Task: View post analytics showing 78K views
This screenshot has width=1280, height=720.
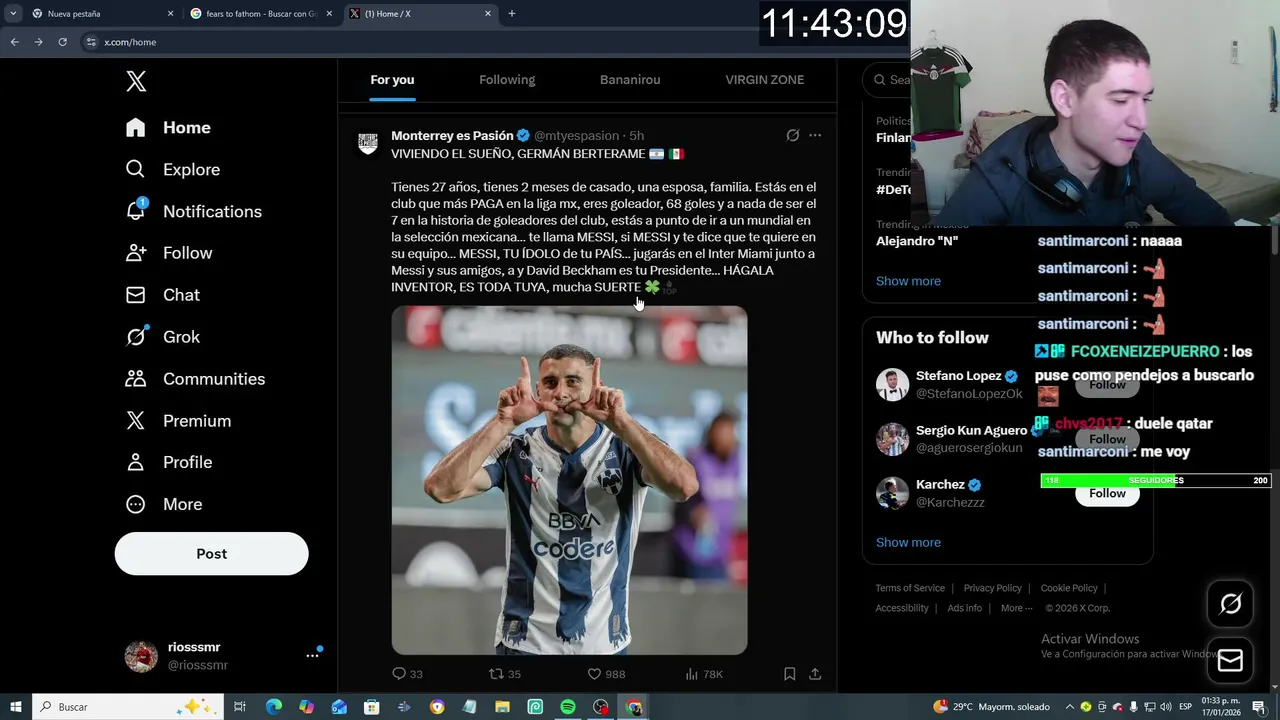Action: coord(704,674)
